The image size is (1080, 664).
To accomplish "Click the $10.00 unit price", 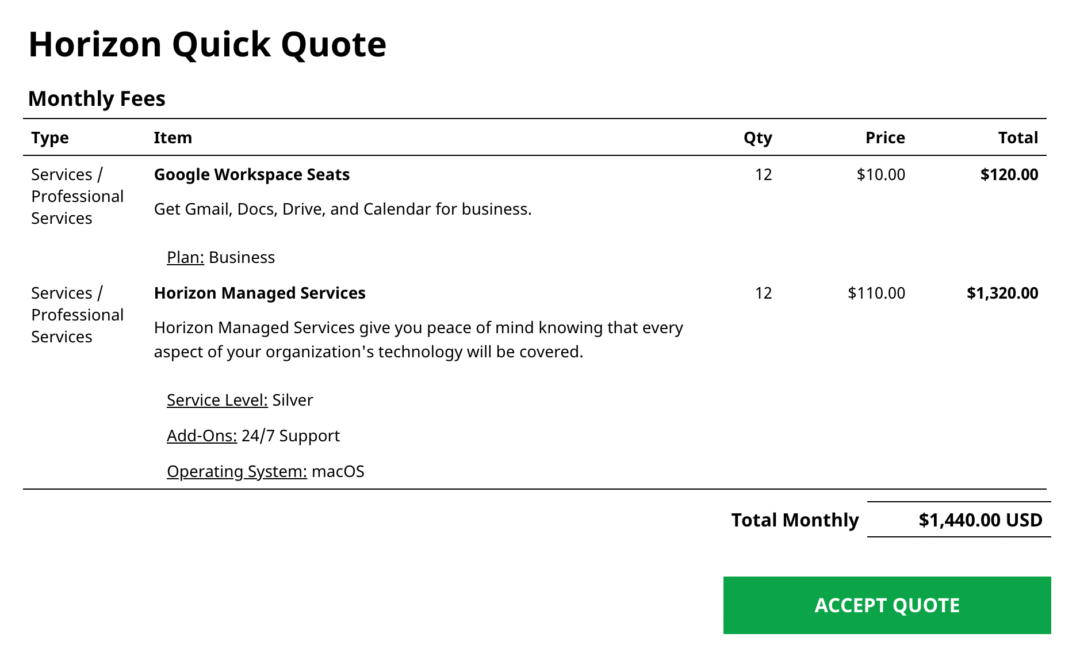I will (881, 174).
